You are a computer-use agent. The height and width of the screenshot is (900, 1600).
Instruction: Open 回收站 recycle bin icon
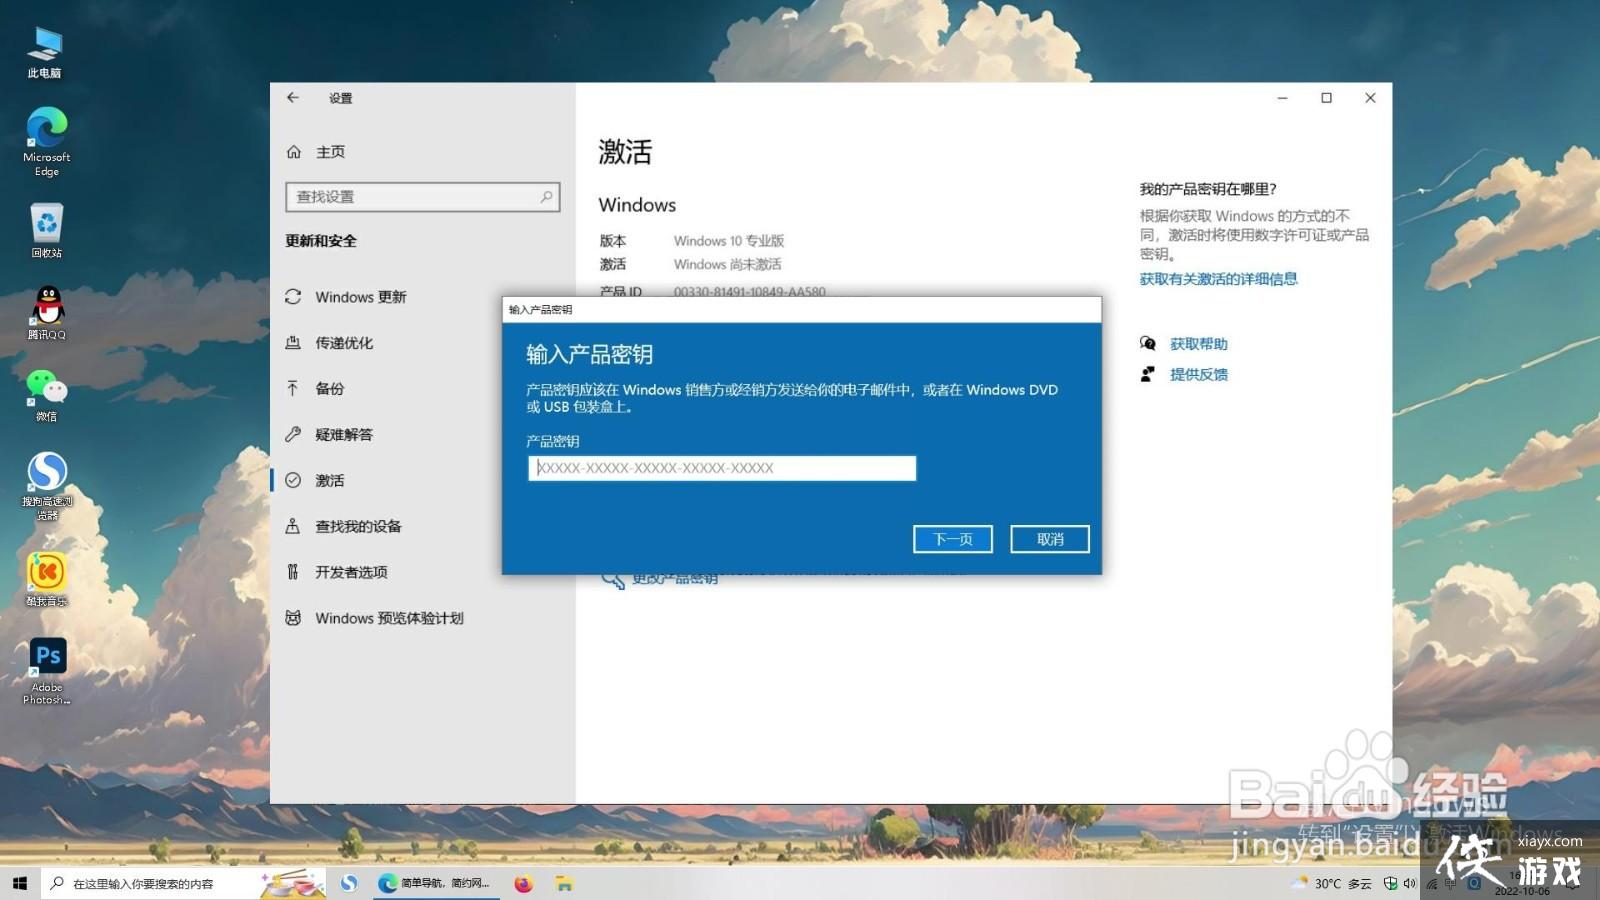[x=46, y=231]
